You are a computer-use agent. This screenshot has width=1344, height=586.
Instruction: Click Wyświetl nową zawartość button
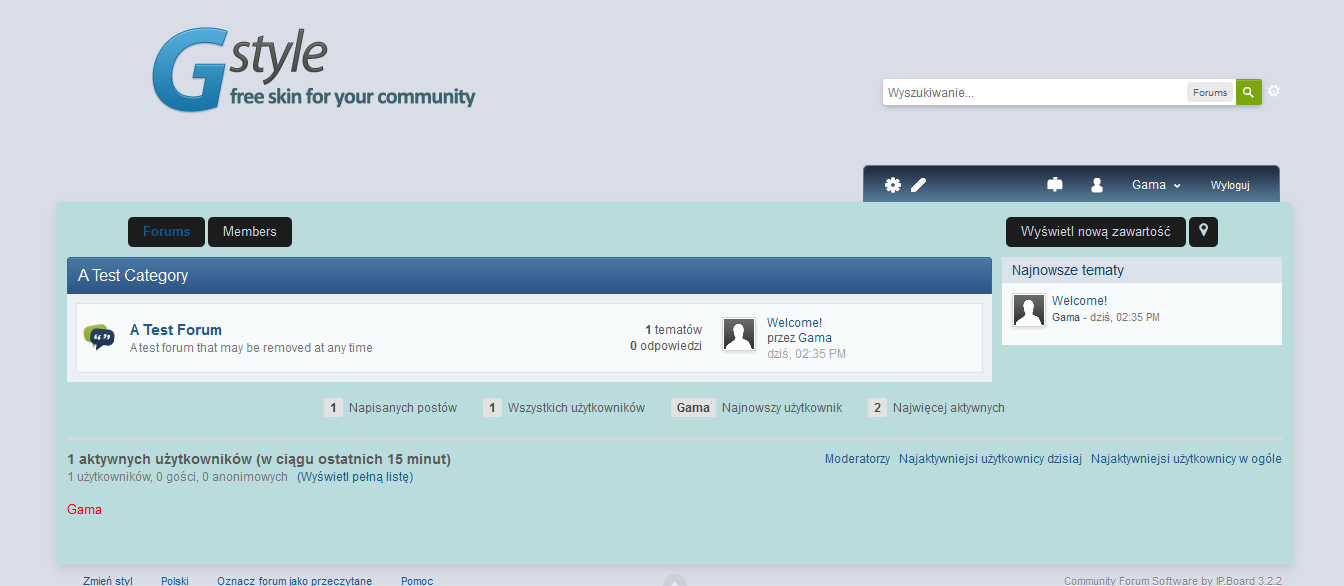point(1095,232)
